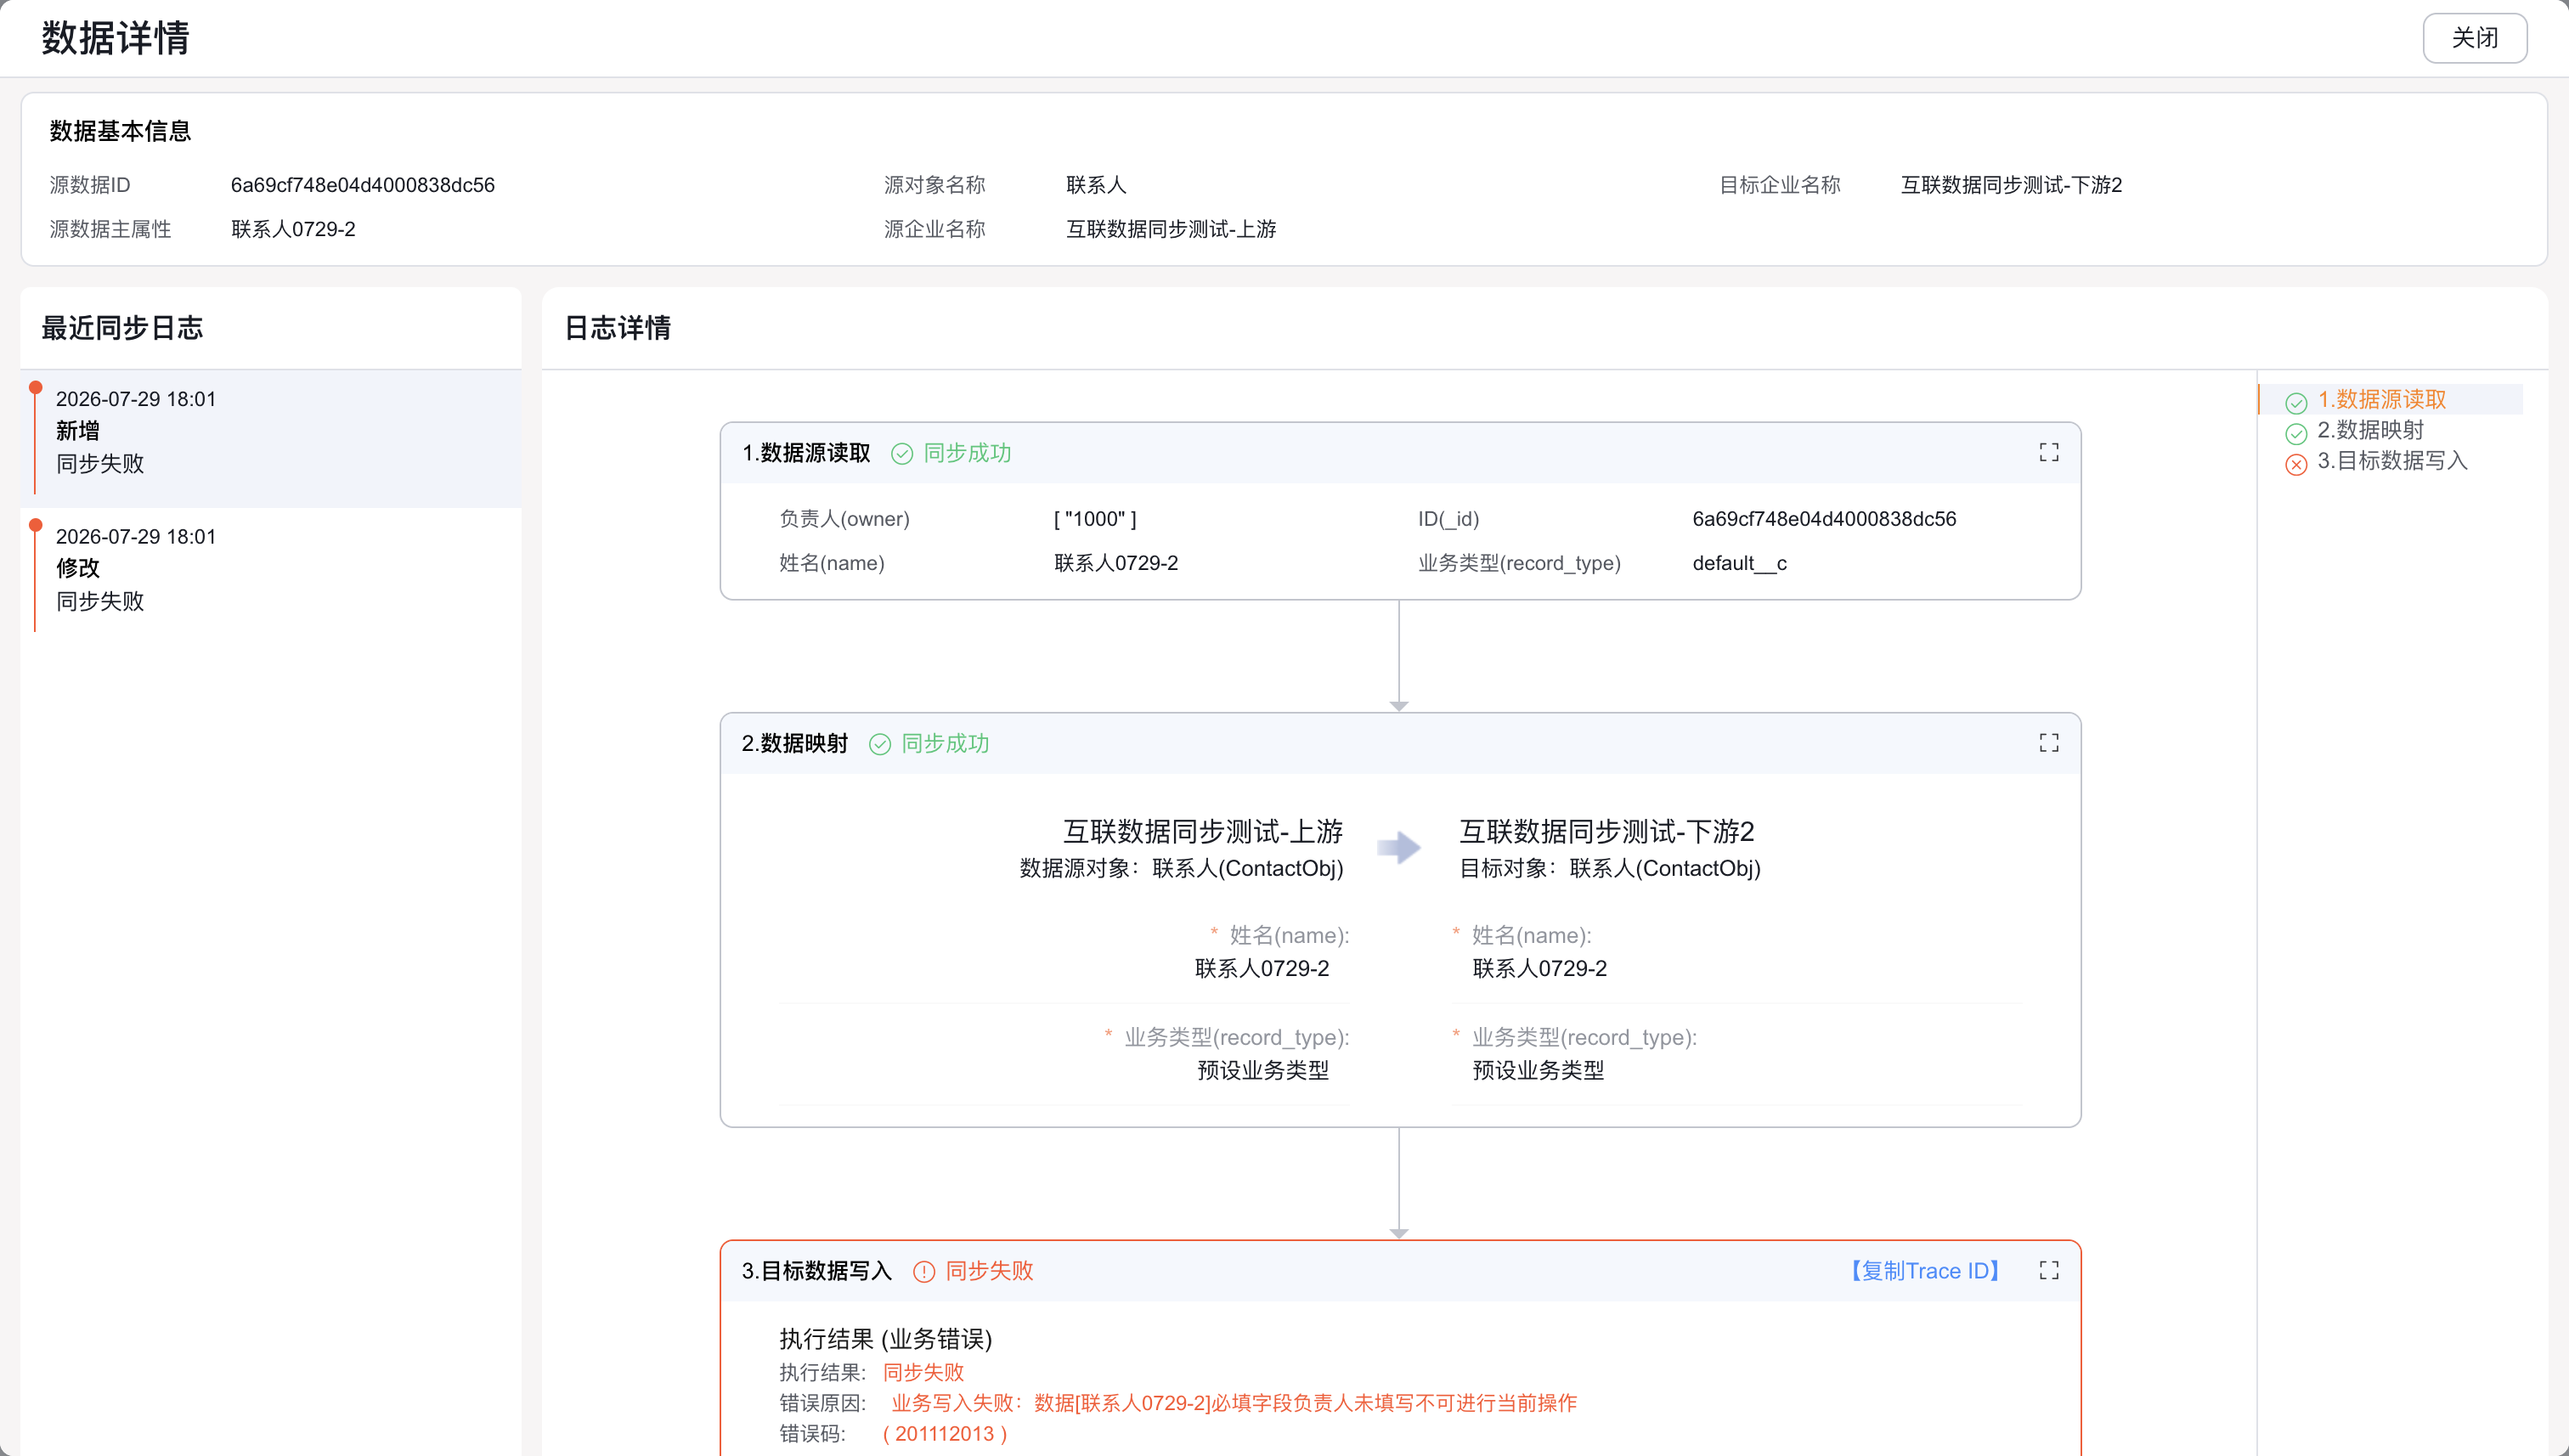Click the red failure icon beside 3.目标数据写入 header

click(923, 1272)
